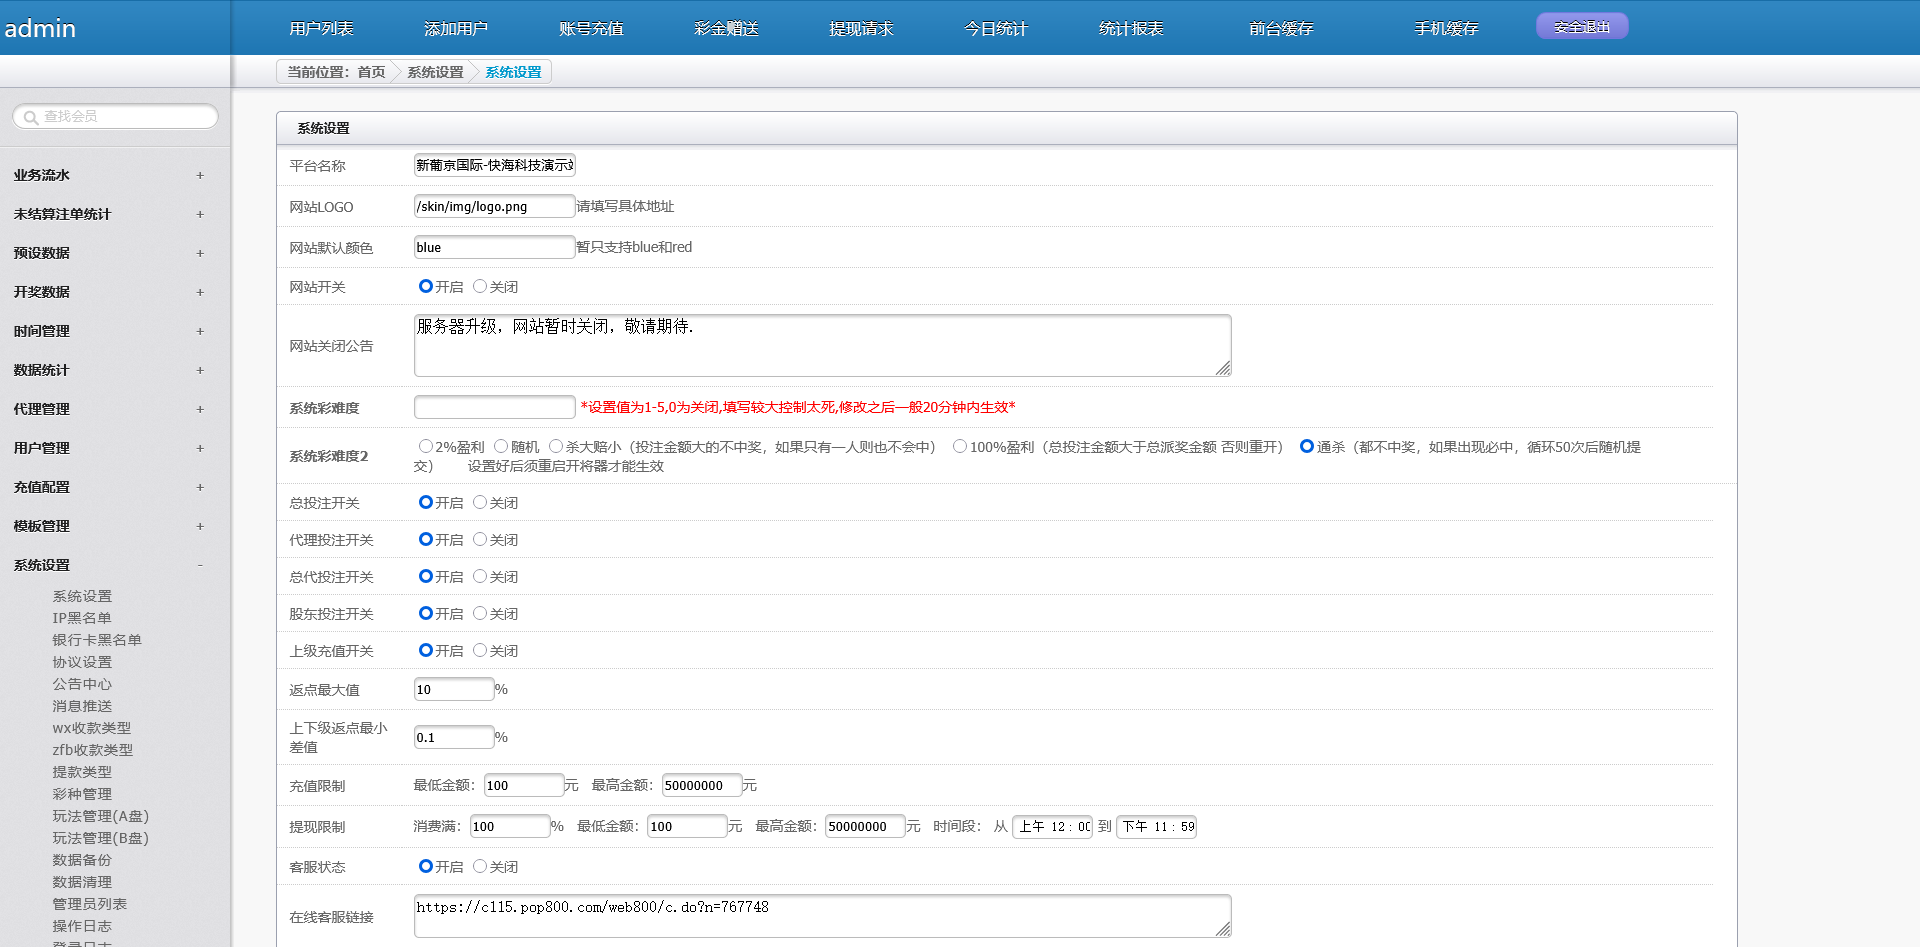Viewport: 1920px width, 947px height.
Task: Choose 100%盈利 radio option
Action: point(960,447)
